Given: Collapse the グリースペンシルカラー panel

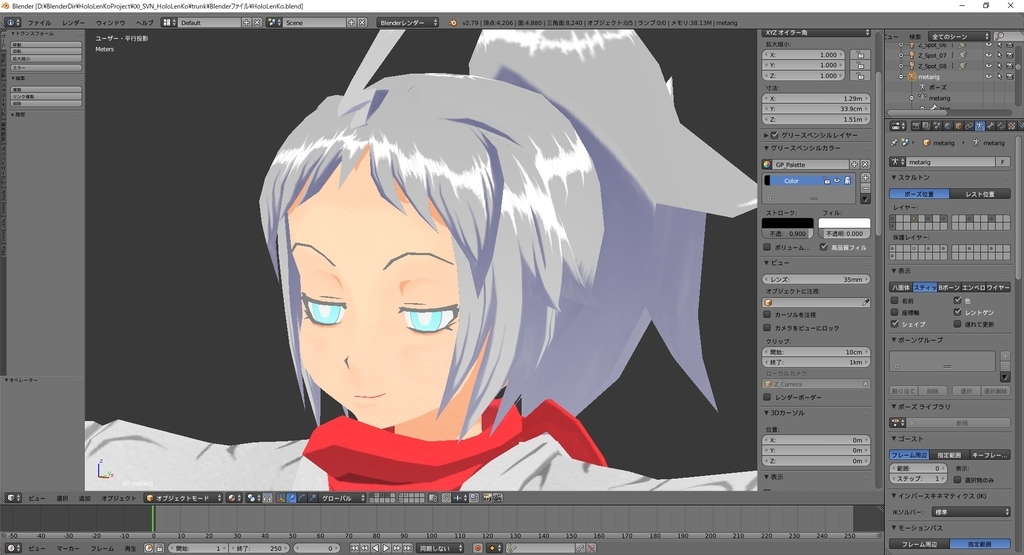Looking at the screenshot, I should click(x=767, y=148).
